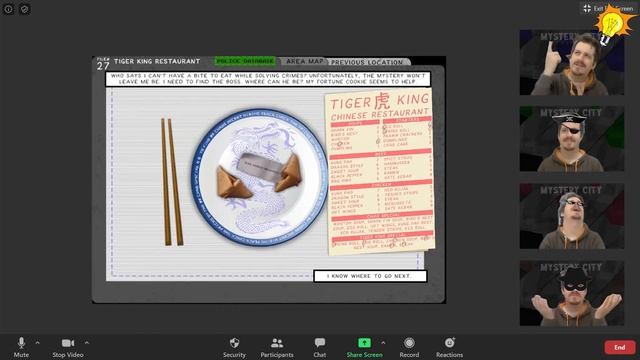Click 'I know where to go next' button

click(370, 276)
